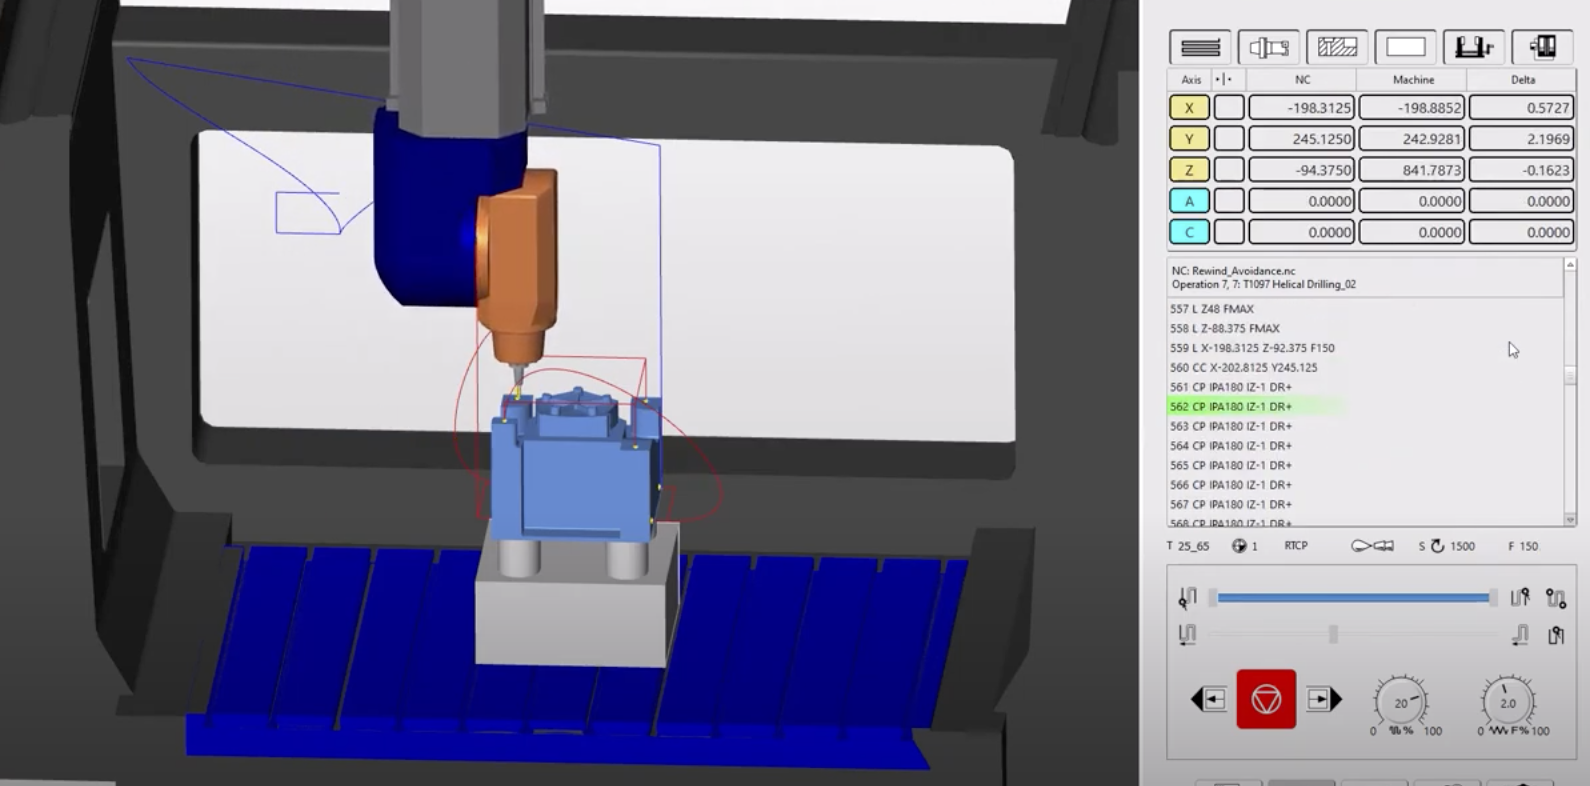Viewport: 1590px width, 786px height.
Task: Select the cyan A axis button
Action: click(x=1189, y=201)
